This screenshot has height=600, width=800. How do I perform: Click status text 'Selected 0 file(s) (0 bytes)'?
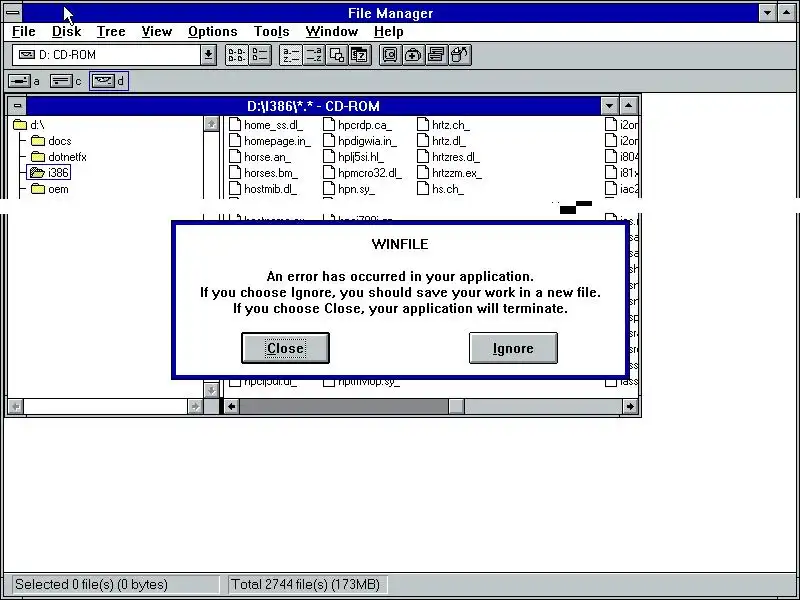coord(91,585)
